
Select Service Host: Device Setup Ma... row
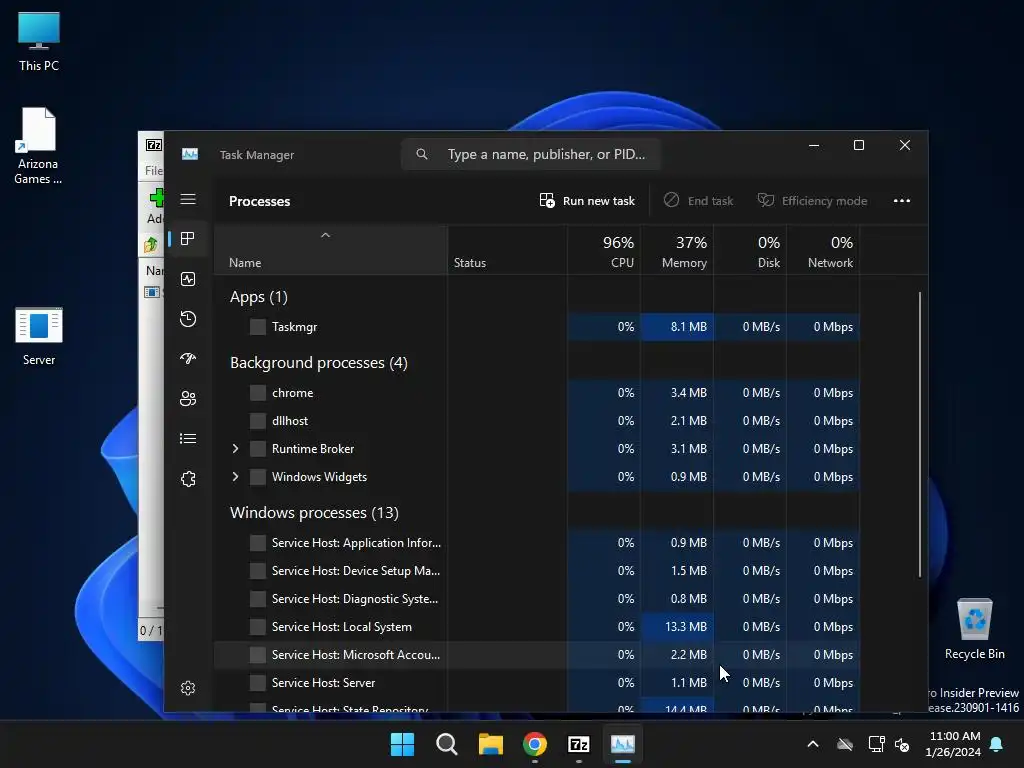click(537, 571)
